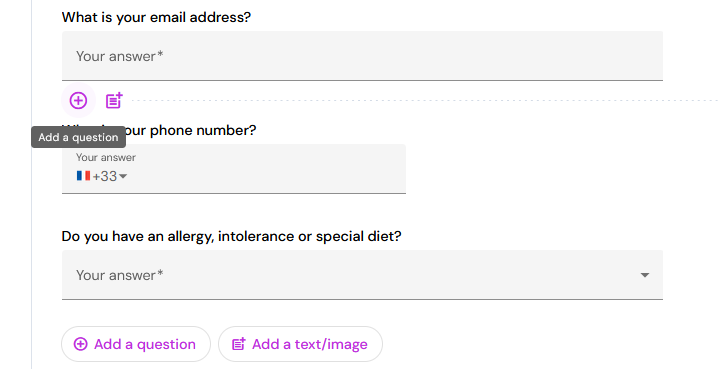Viewport: 721px width, 377px height.
Task: Click the Add a question button
Action: pyautogui.click(x=136, y=344)
